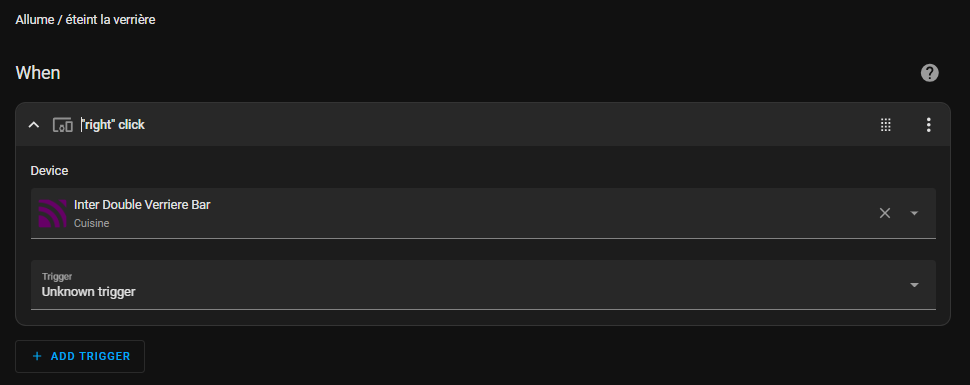
Task: Click the plus icon in Add Trigger
Action: pyautogui.click(x=37, y=357)
